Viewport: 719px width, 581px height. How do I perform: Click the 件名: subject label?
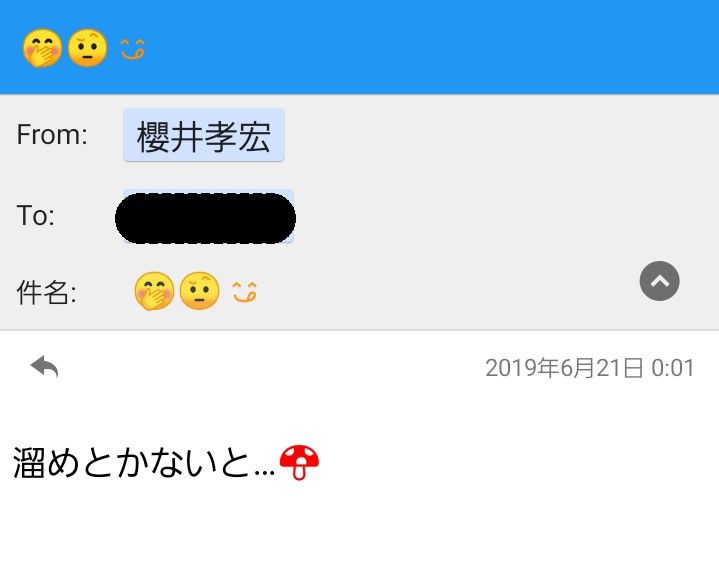pyautogui.click(x=46, y=292)
